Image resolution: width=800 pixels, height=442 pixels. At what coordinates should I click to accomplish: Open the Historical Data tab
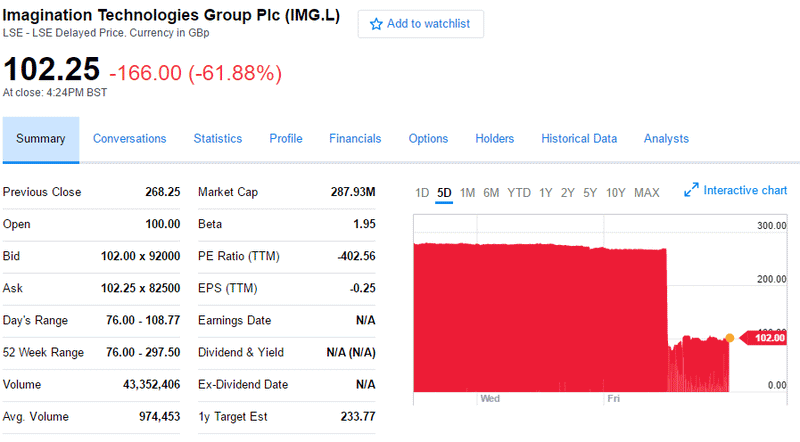tap(579, 139)
